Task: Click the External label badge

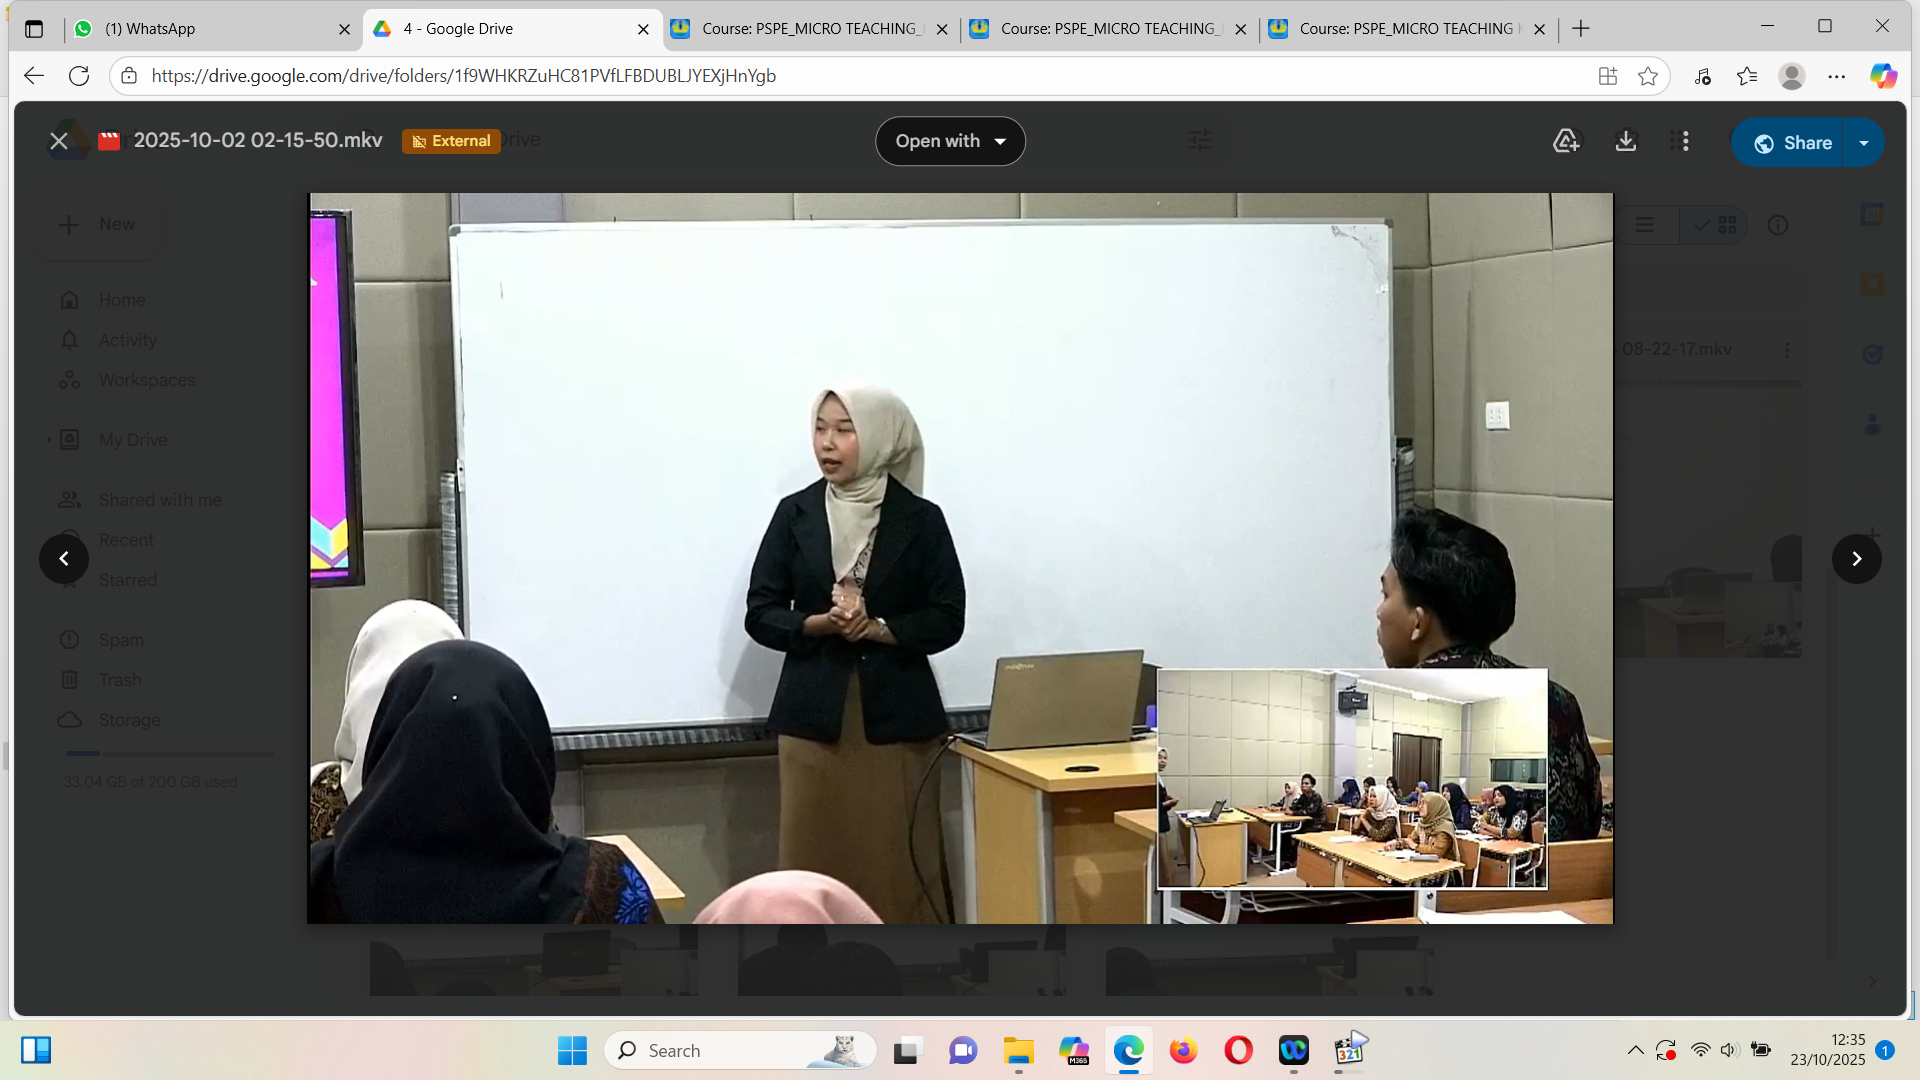Action: tap(452, 141)
